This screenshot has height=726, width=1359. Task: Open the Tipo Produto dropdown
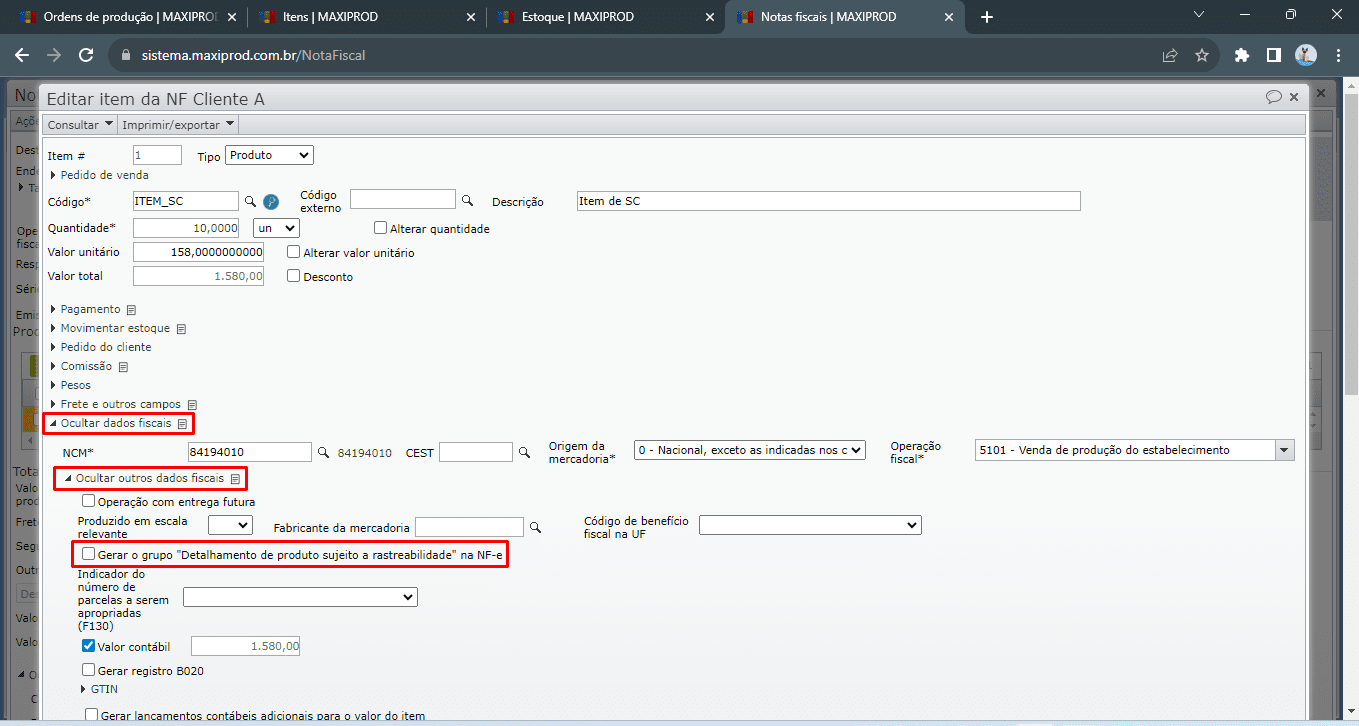click(x=269, y=155)
